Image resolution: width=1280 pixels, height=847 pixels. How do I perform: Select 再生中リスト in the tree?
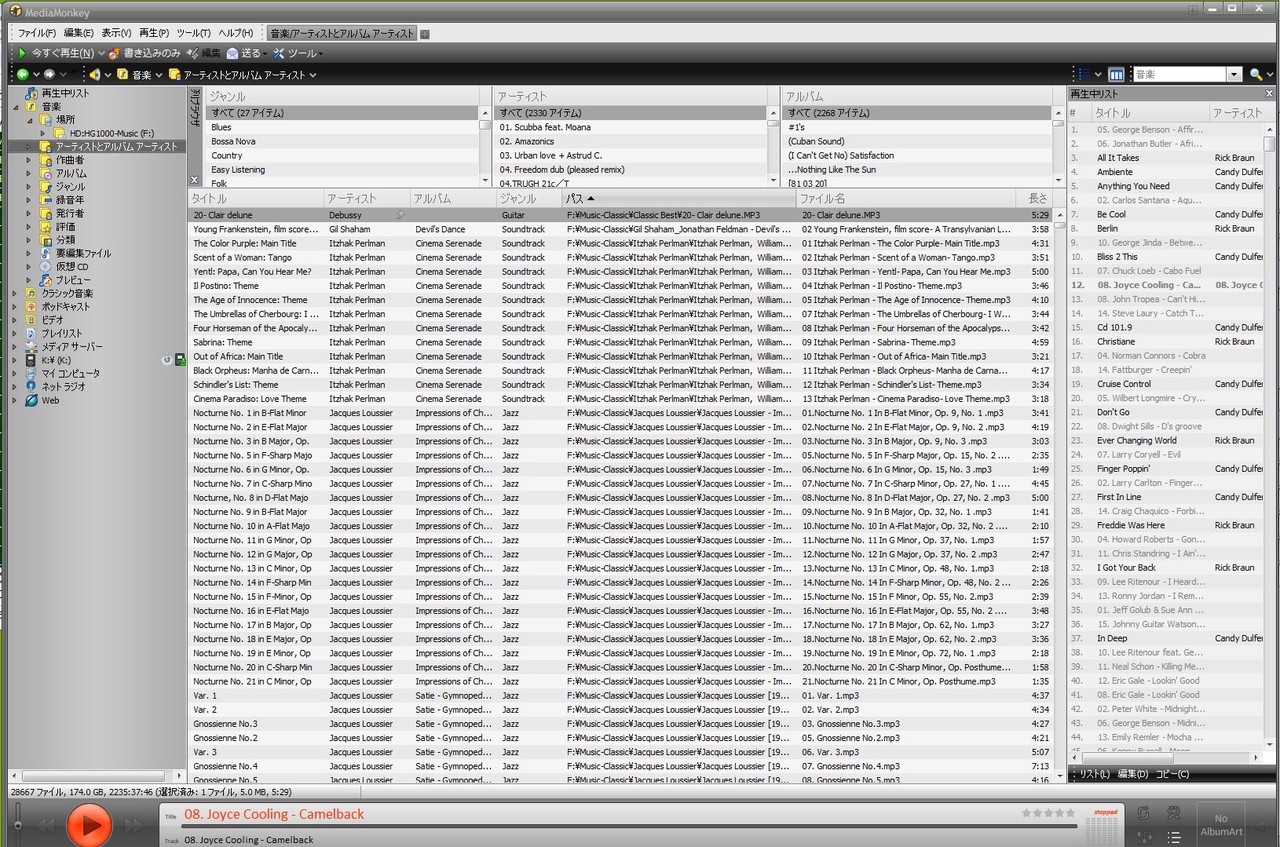pos(65,93)
